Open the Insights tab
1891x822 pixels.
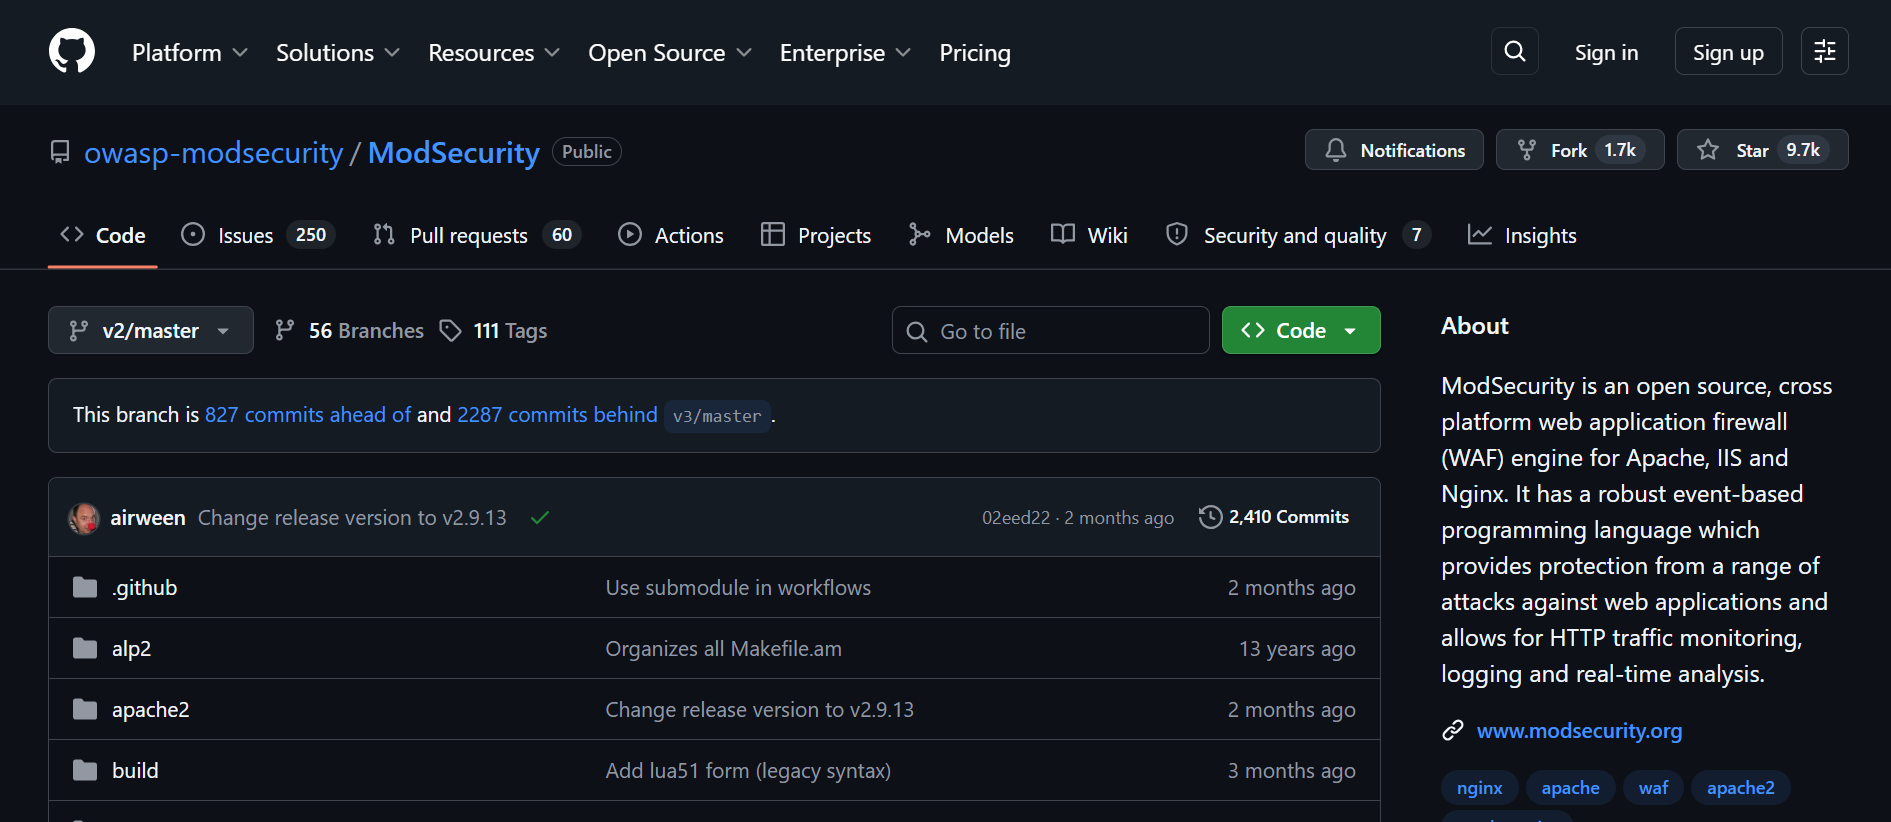tap(1522, 235)
